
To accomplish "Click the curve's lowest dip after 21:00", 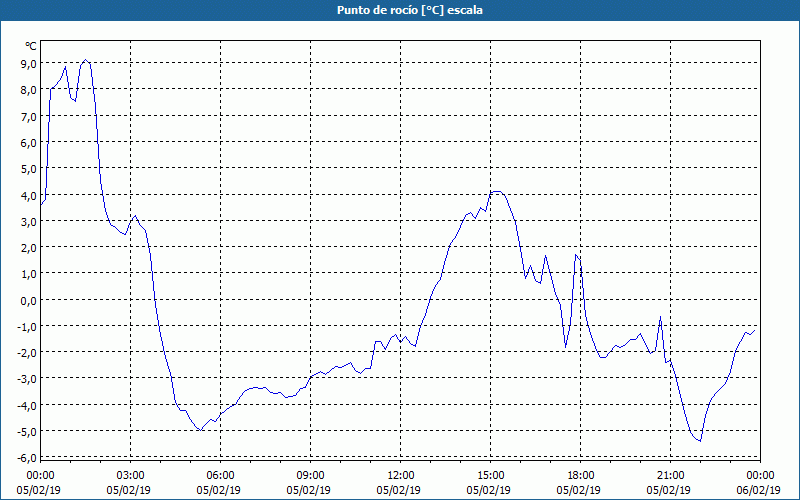I will click(x=701, y=441).
